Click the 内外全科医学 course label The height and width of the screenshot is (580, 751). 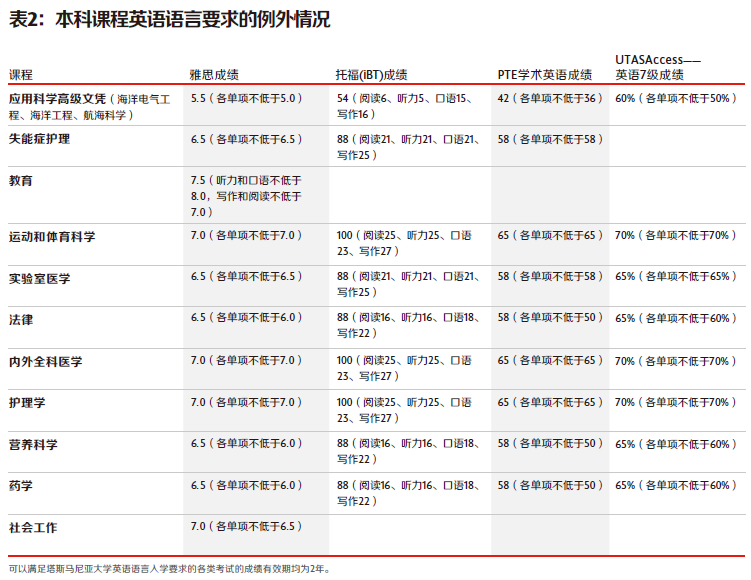pos(46,362)
